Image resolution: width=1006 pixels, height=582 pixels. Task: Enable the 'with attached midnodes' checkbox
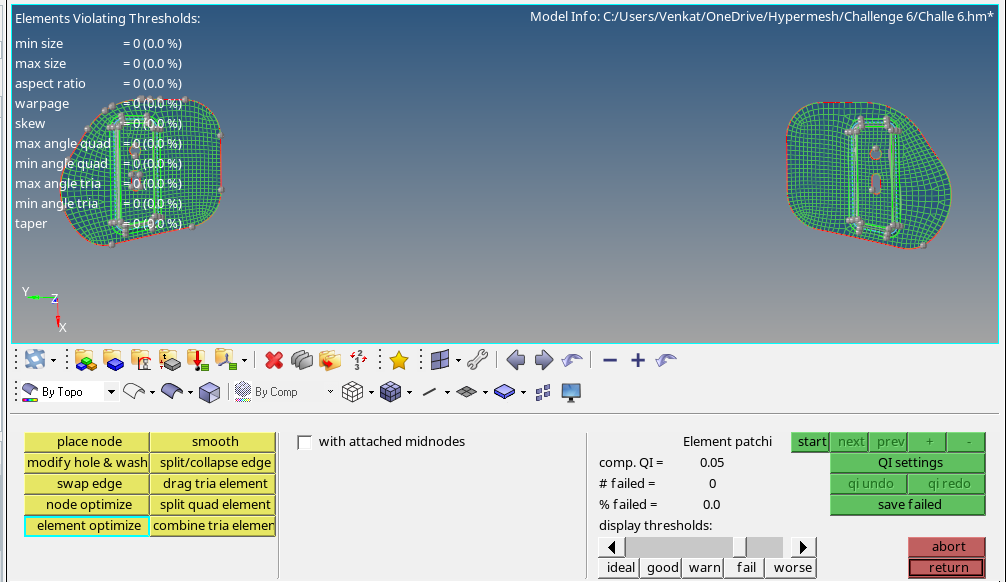point(305,441)
